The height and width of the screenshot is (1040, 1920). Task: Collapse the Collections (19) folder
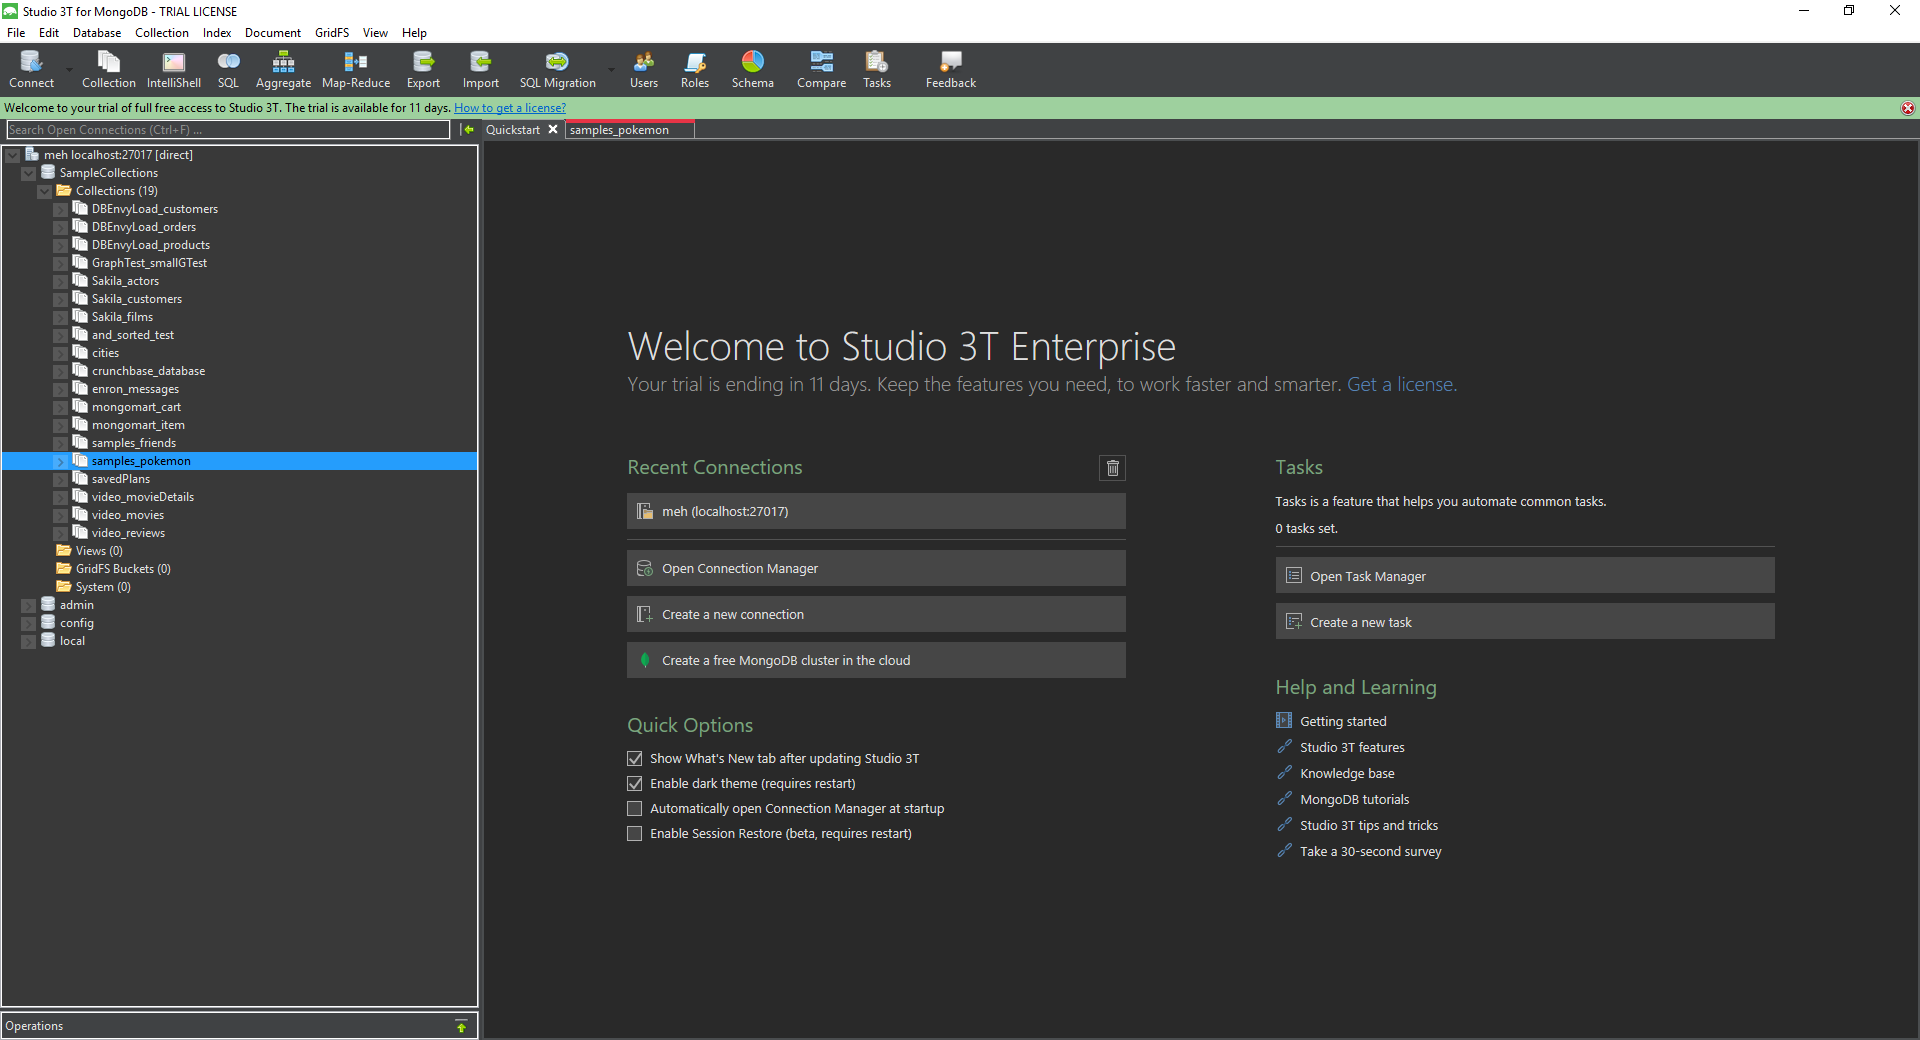click(45, 192)
